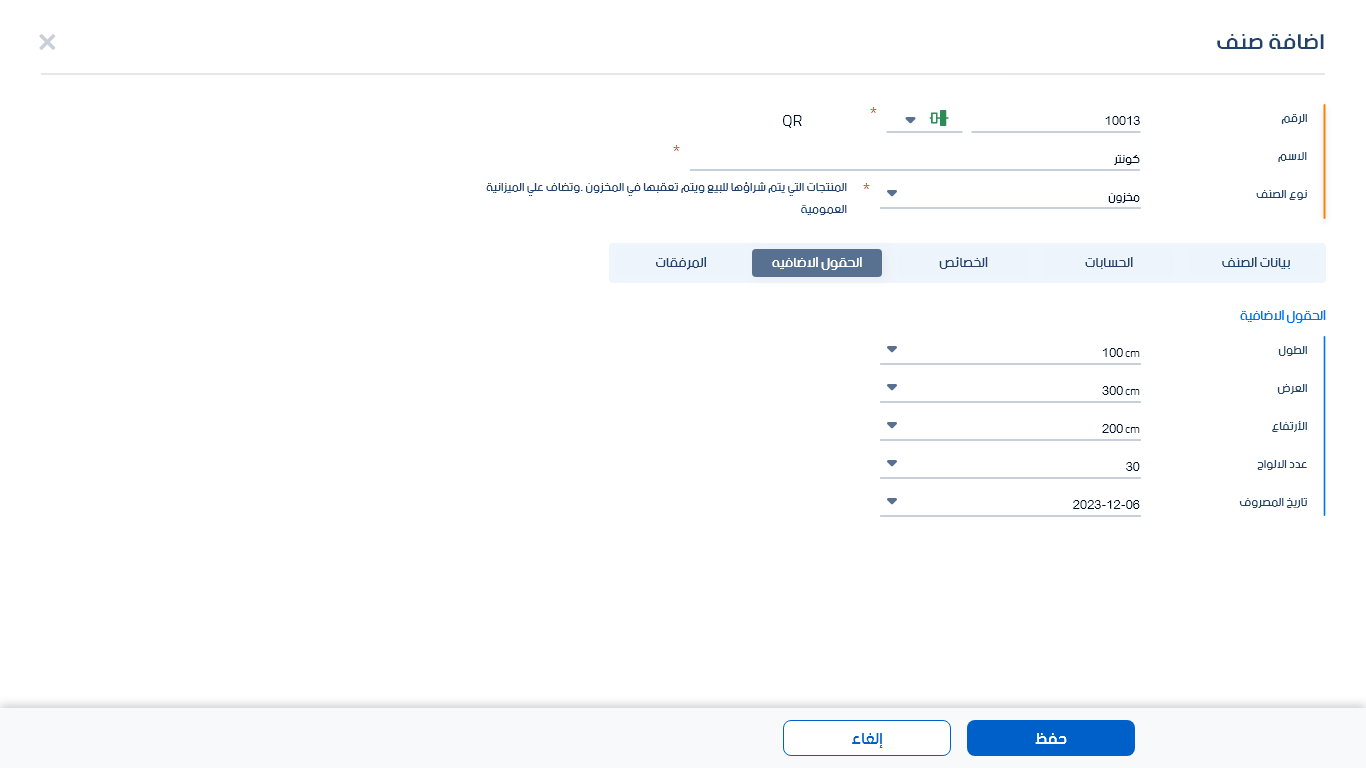Click the حفظ save button
The width and height of the screenshot is (1366, 768).
pos(1050,738)
